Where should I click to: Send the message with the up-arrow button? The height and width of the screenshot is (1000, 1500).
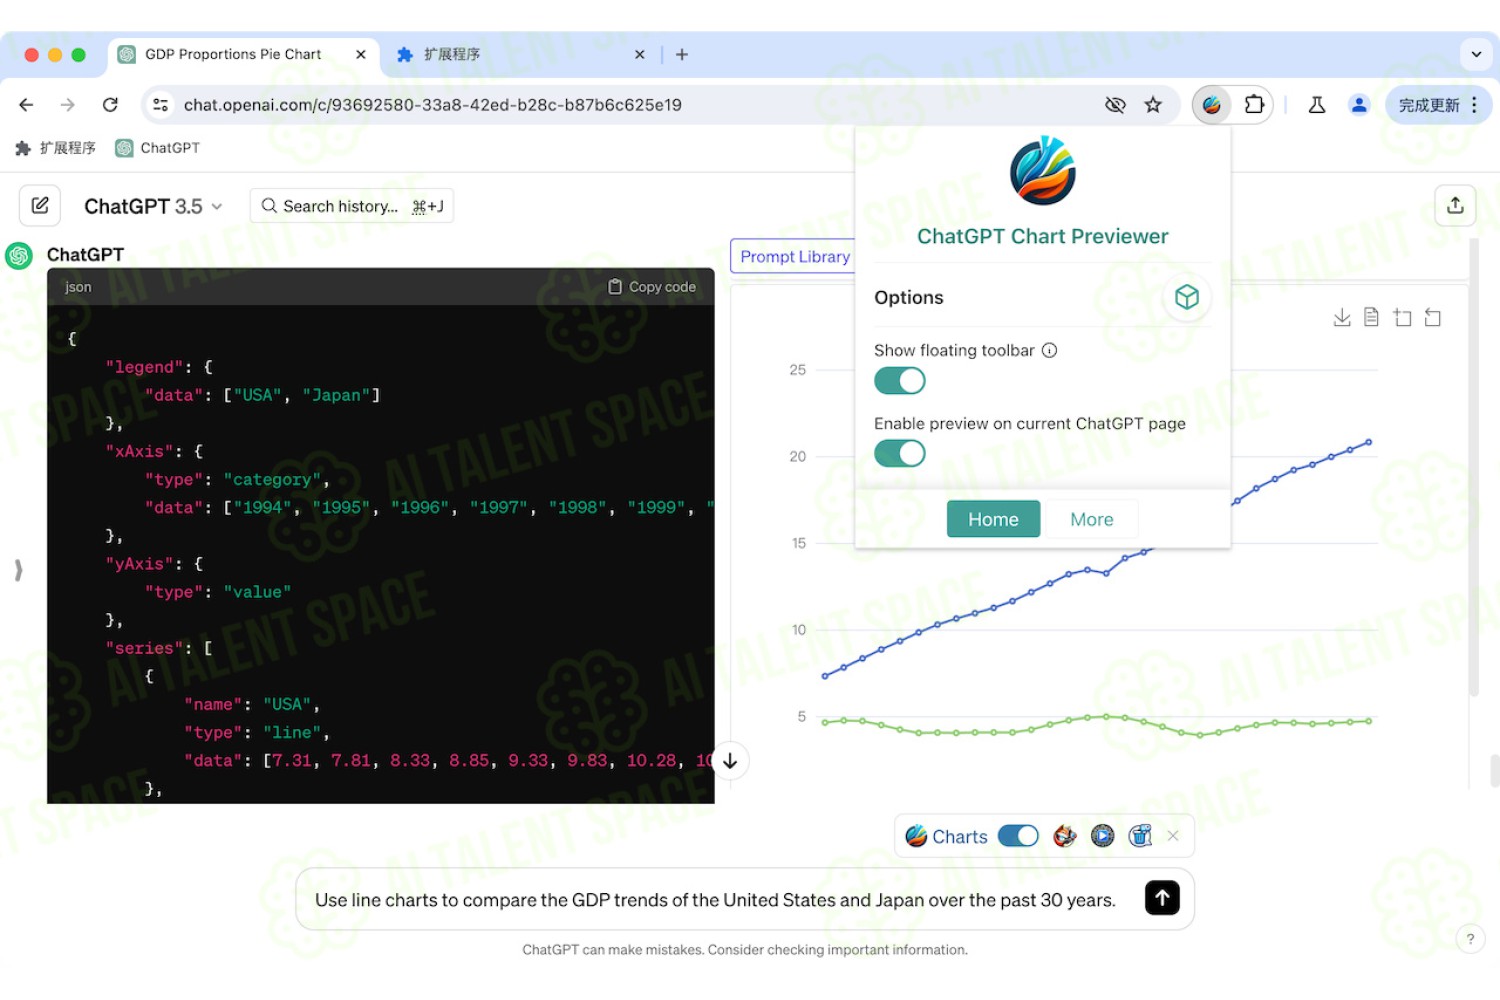tap(1162, 898)
